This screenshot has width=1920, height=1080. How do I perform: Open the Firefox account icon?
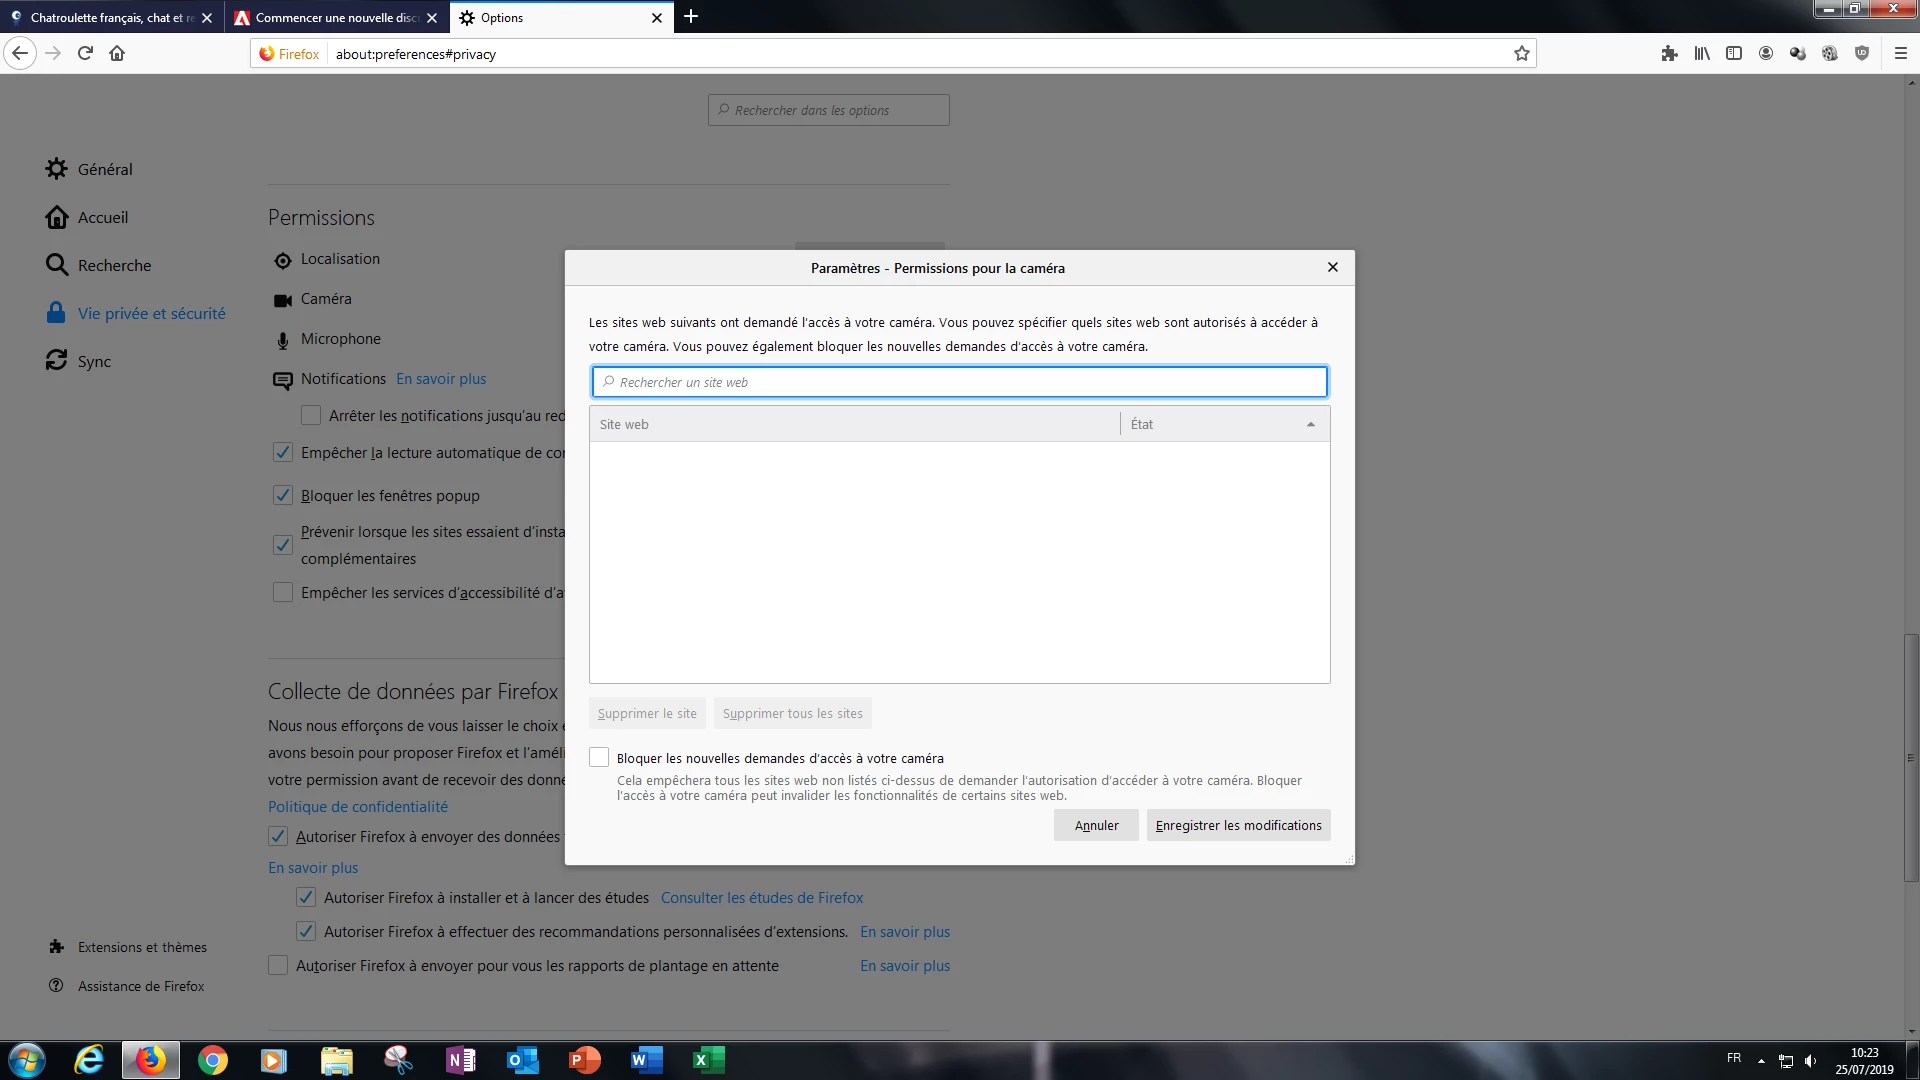1766,54
